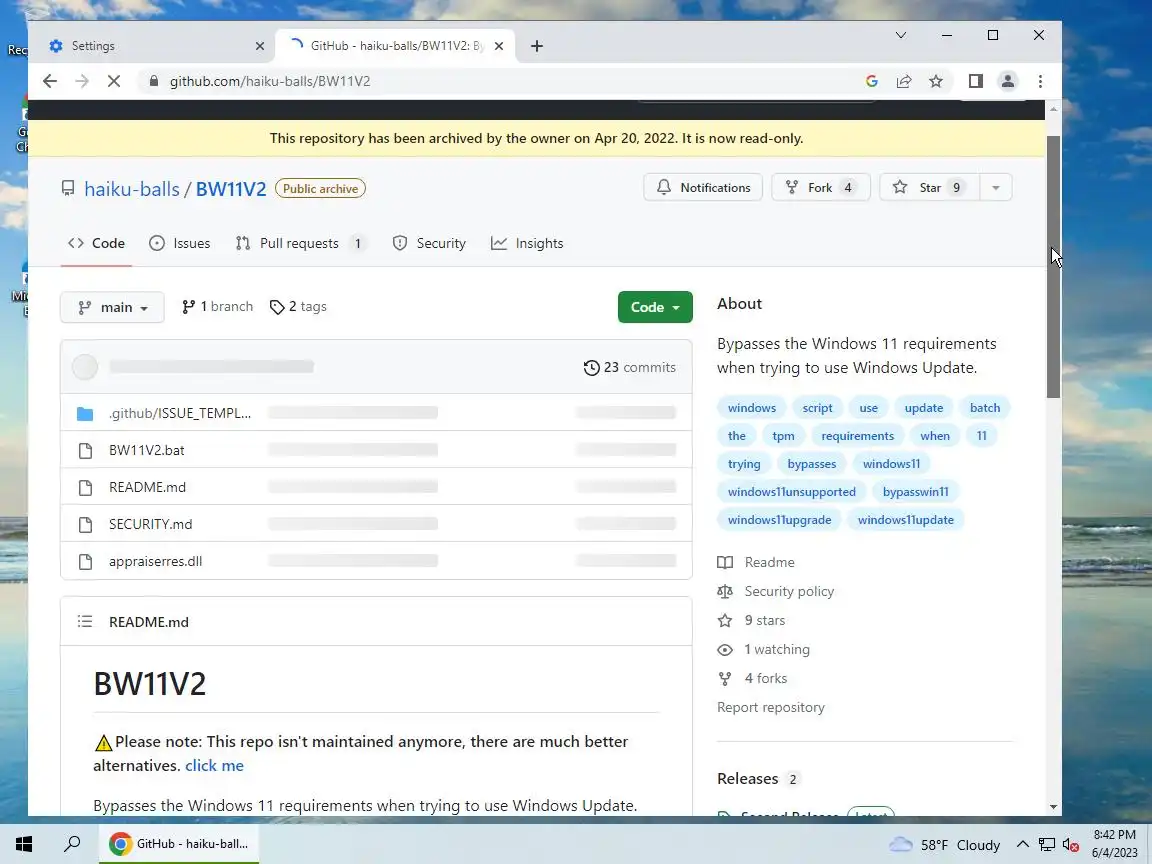Click the page vertical scrollbar thumb

pyautogui.click(x=1054, y=267)
